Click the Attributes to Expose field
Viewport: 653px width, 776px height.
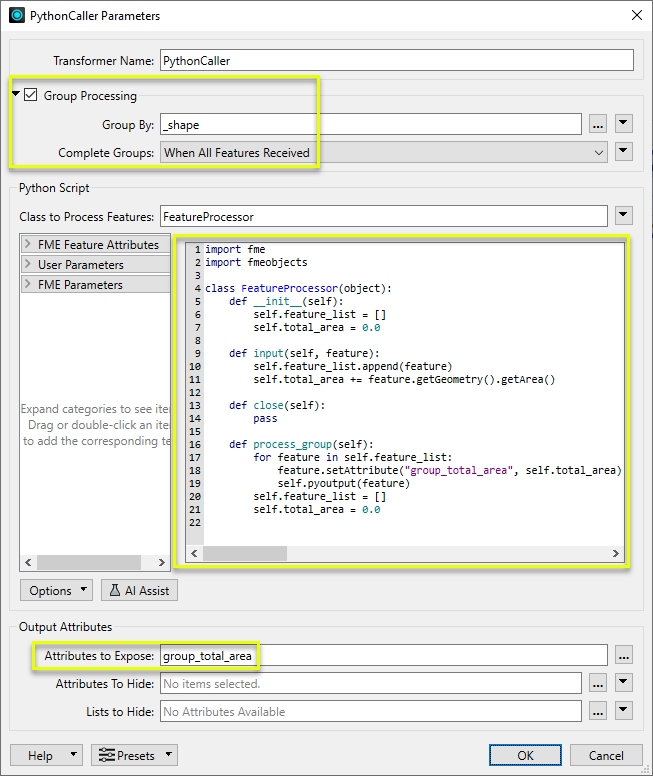tap(384, 655)
